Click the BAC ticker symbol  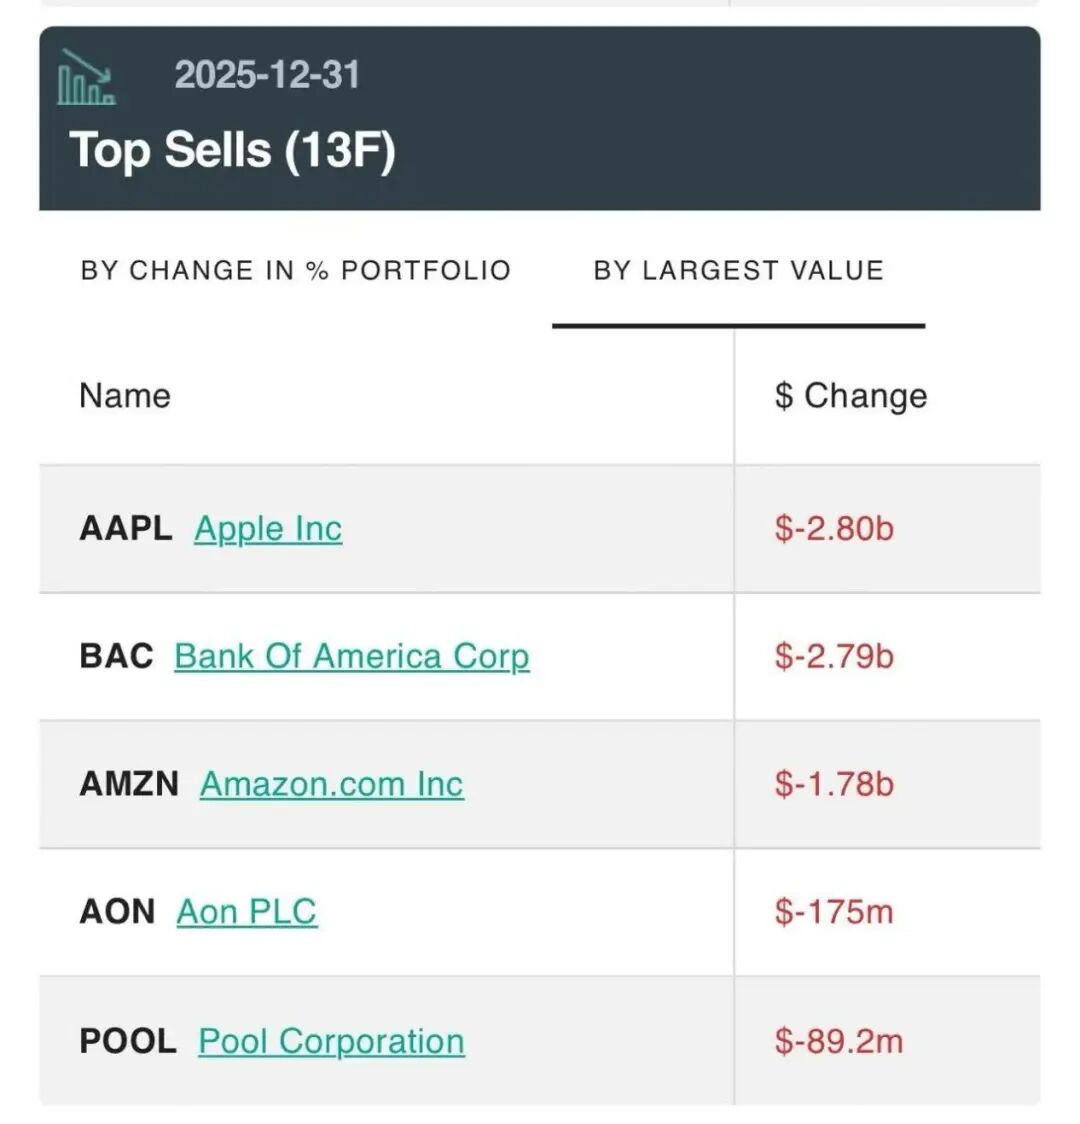click(116, 656)
